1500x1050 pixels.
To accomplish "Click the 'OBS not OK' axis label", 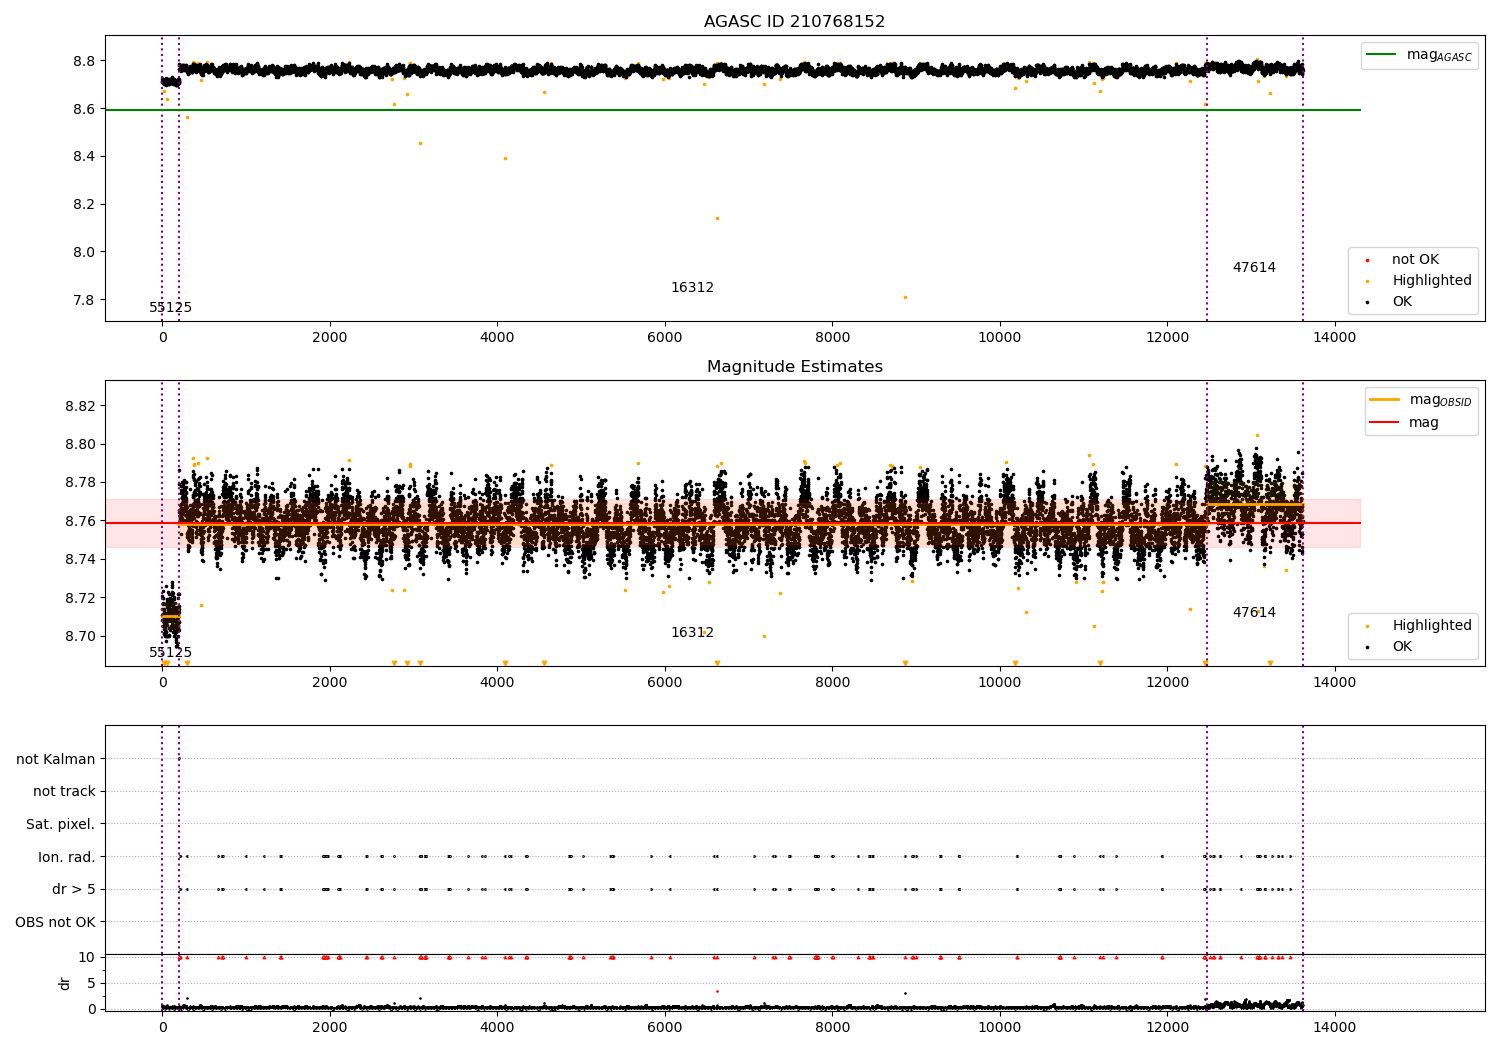I will [x=56, y=923].
